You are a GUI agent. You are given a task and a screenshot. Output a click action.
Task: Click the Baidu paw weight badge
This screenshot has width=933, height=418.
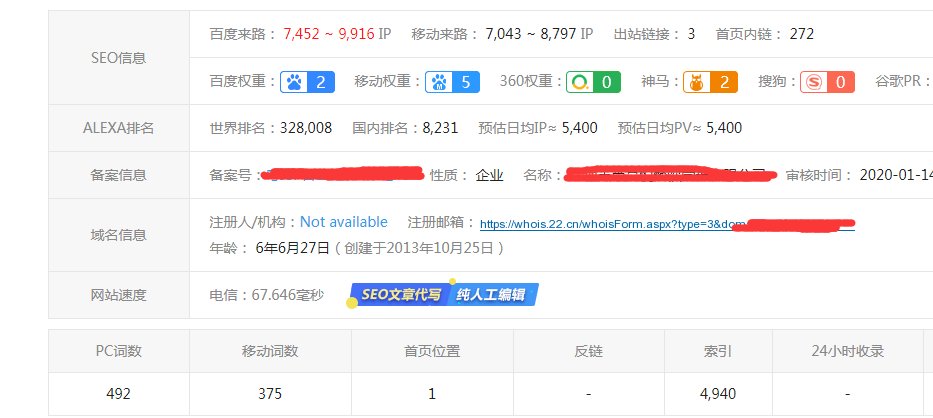pyautogui.click(x=307, y=82)
